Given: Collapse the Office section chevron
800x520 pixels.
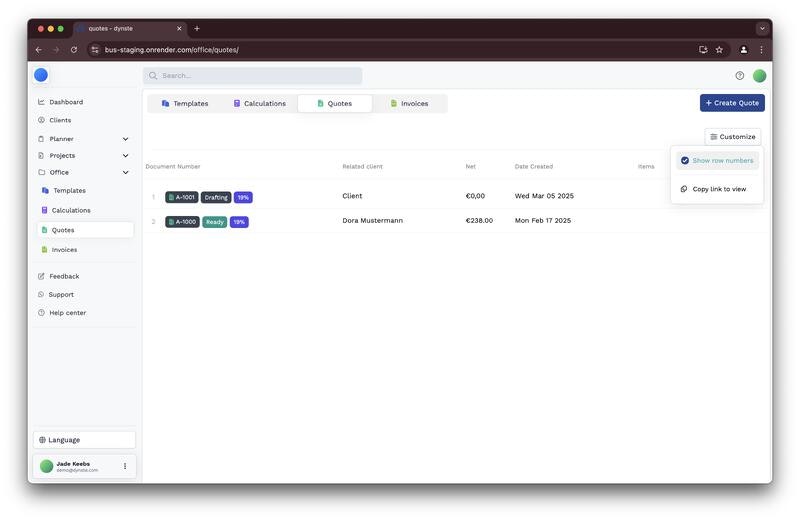Looking at the screenshot, I should click(126, 172).
